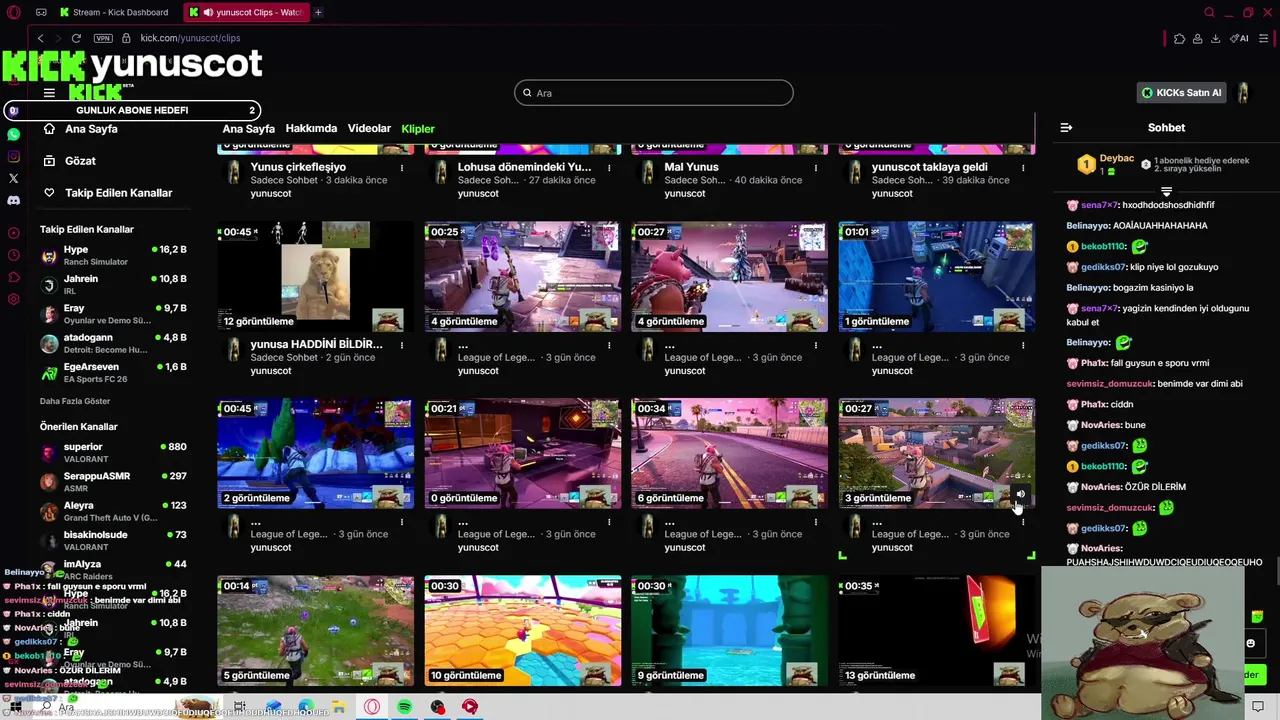Play the lion clip with 12 görüntüleme
The width and height of the screenshot is (1280, 720).
315,277
